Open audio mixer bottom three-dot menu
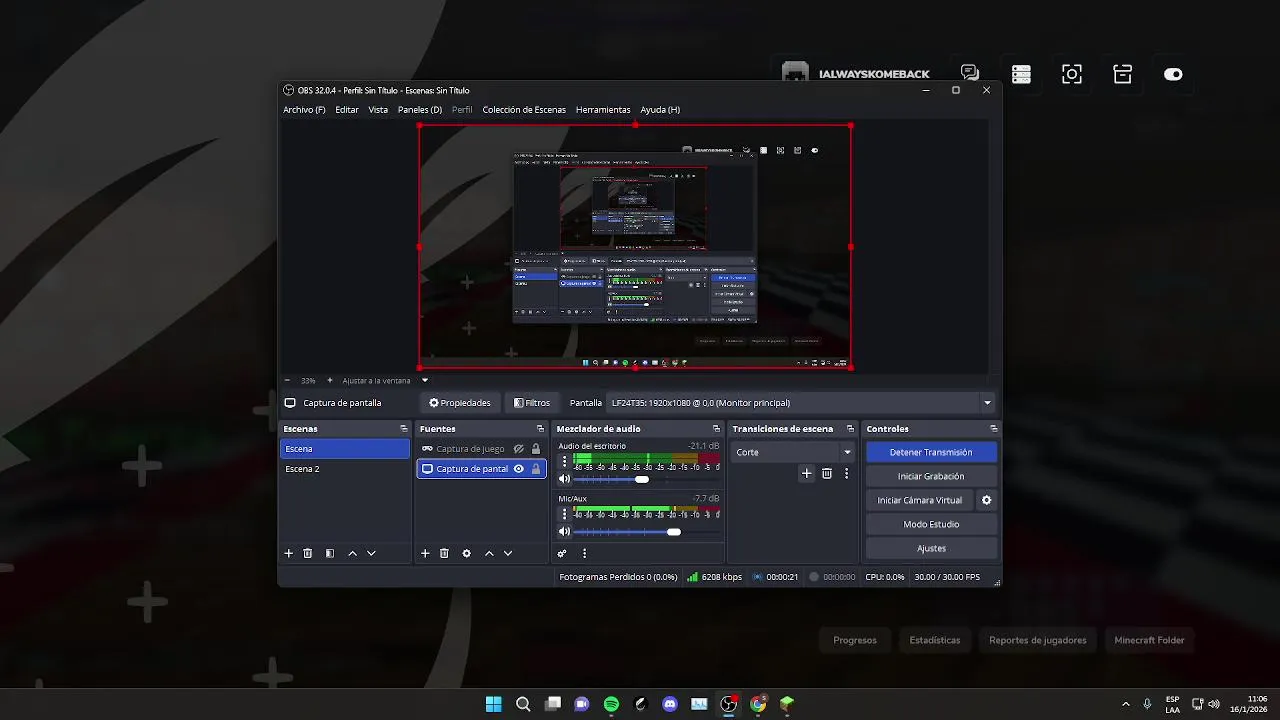This screenshot has height=720, width=1280. (x=584, y=553)
